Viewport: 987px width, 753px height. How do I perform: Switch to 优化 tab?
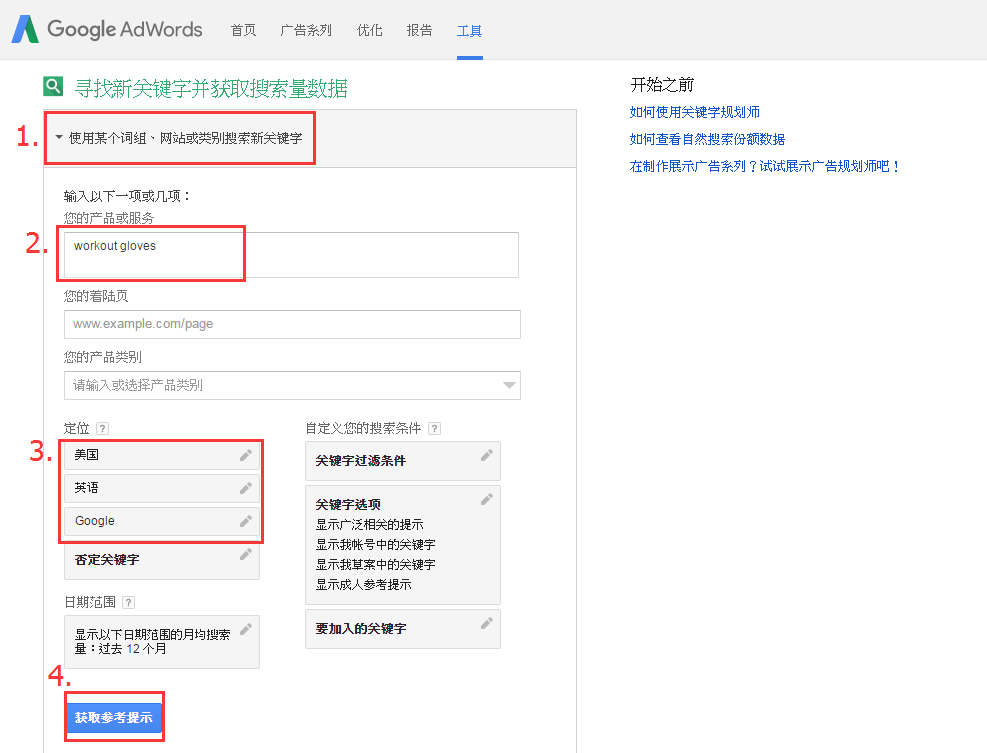coord(369,30)
